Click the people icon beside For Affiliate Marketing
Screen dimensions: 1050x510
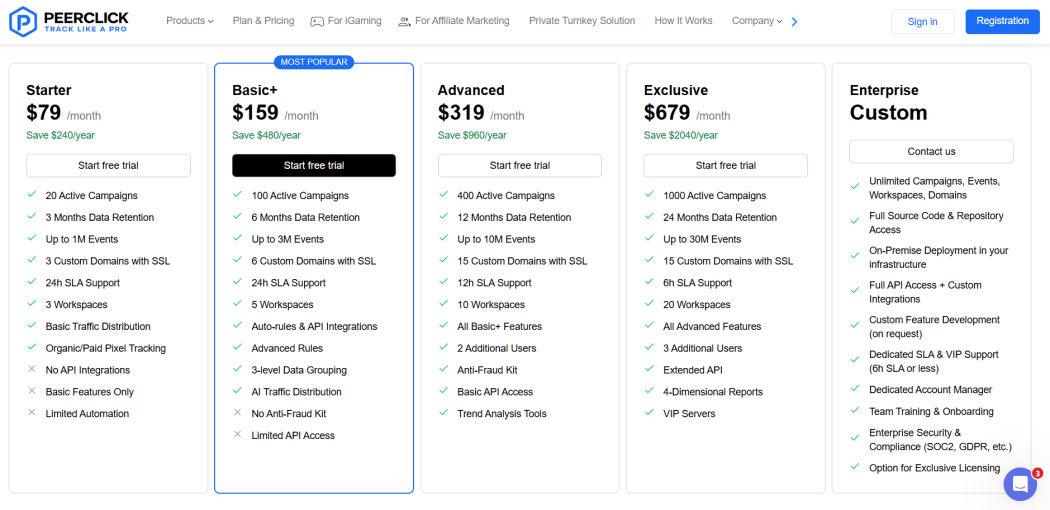404,21
